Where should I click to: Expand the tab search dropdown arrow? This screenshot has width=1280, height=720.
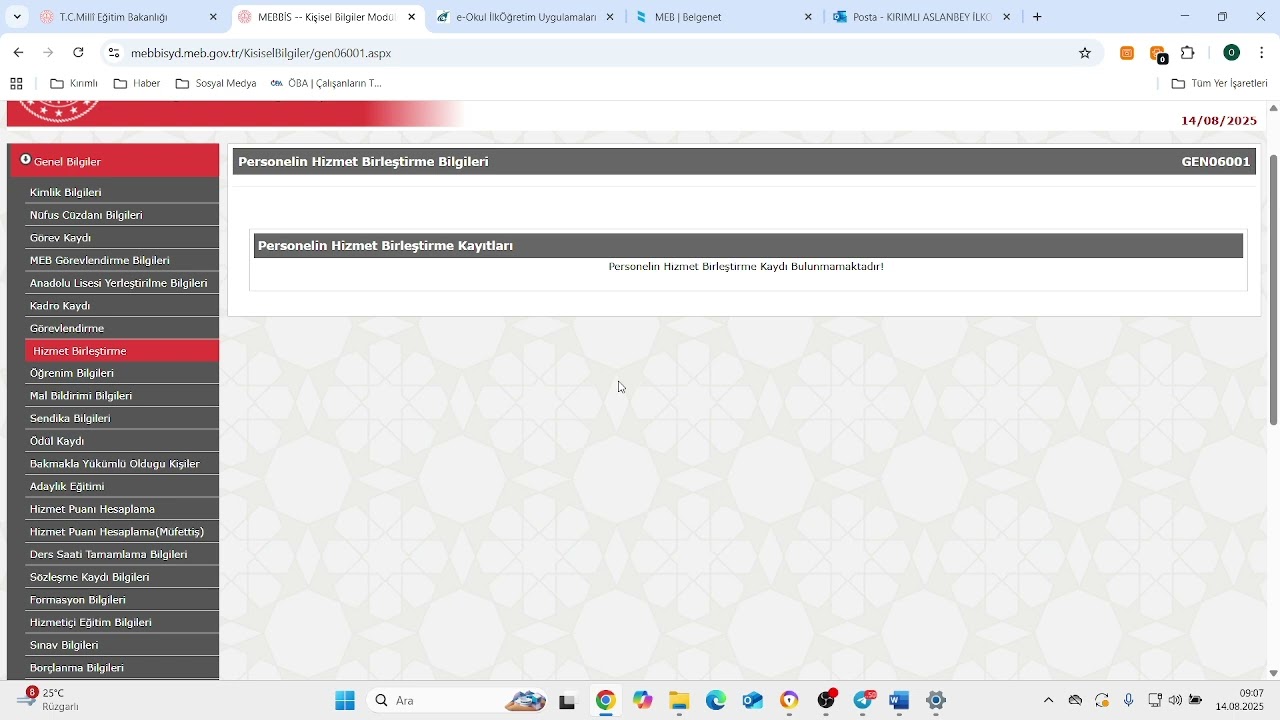pos(17,17)
